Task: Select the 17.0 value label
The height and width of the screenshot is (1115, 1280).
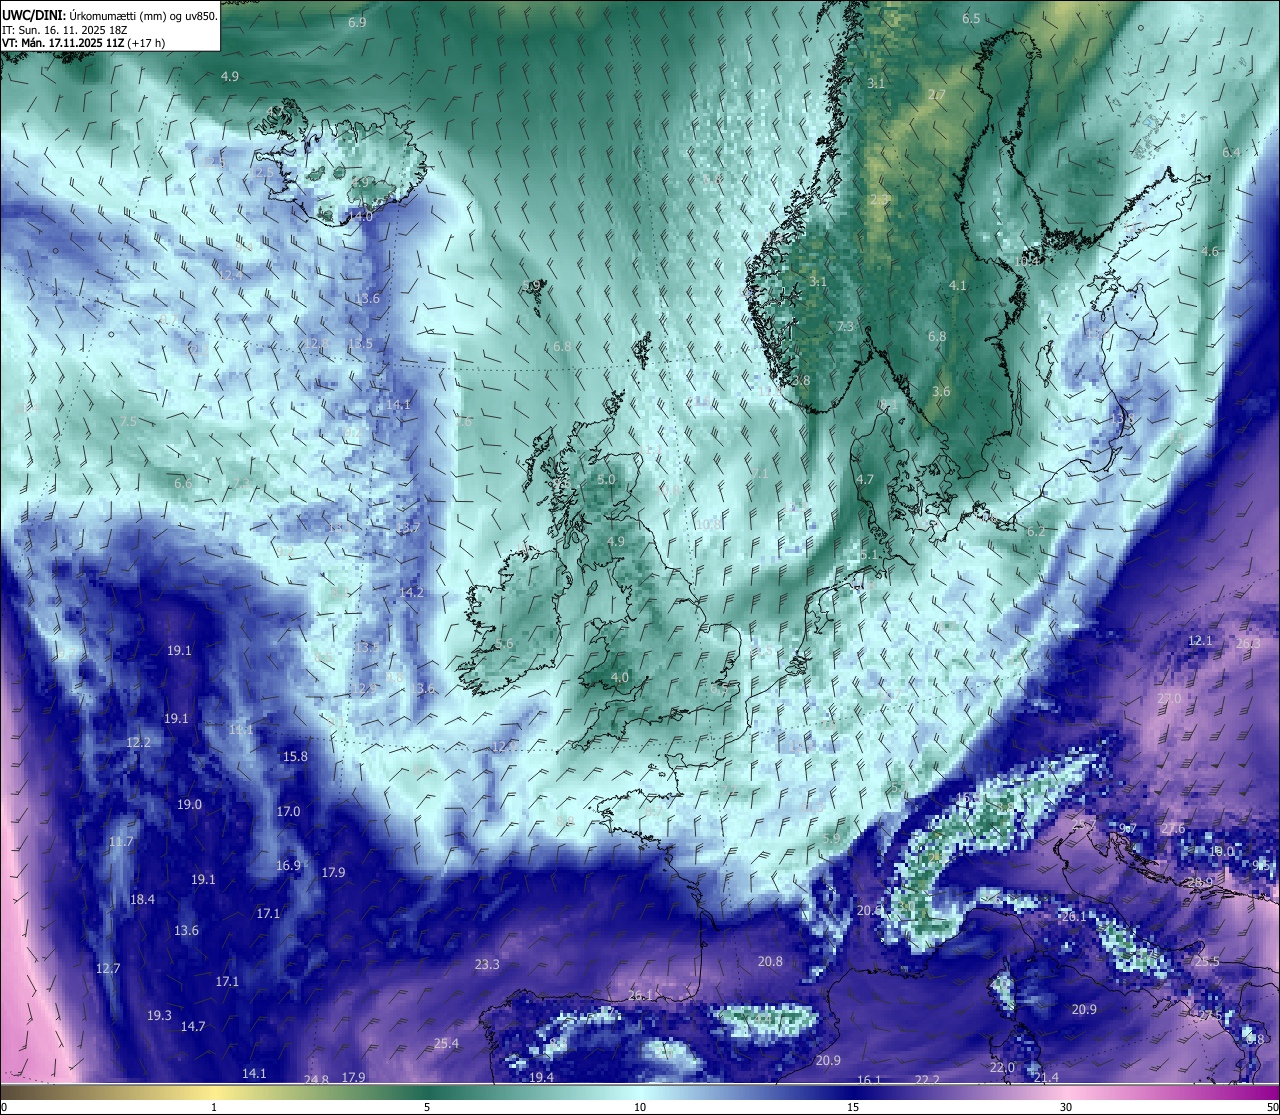Action: (x=288, y=812)
